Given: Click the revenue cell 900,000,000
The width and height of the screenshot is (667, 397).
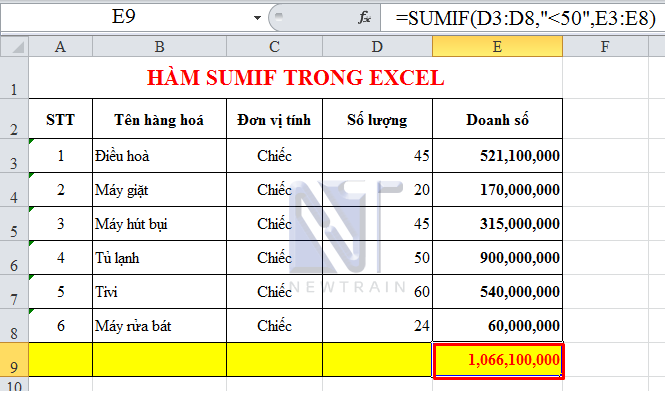Looking at the screenshot, I should pyautogui.click(x=497, y=258).
